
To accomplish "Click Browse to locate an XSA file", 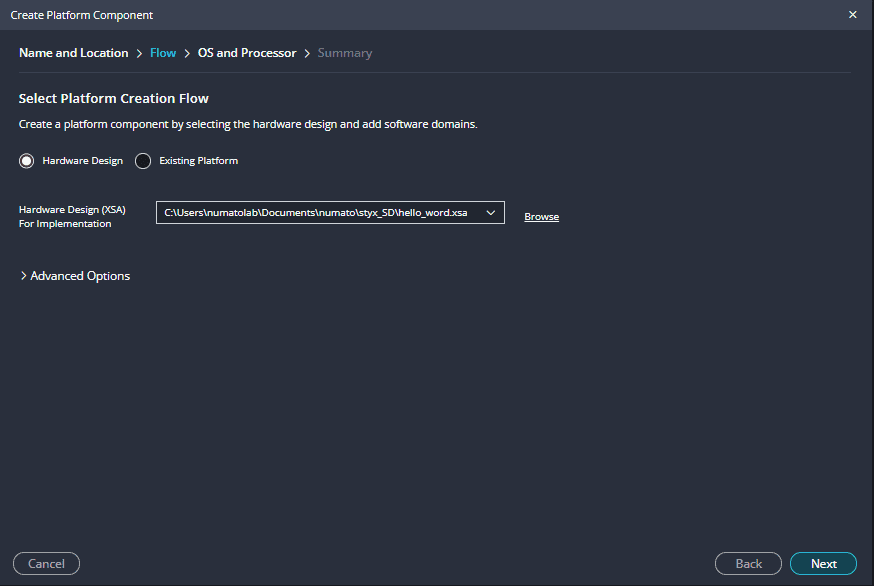I will [x=541, y=217].
